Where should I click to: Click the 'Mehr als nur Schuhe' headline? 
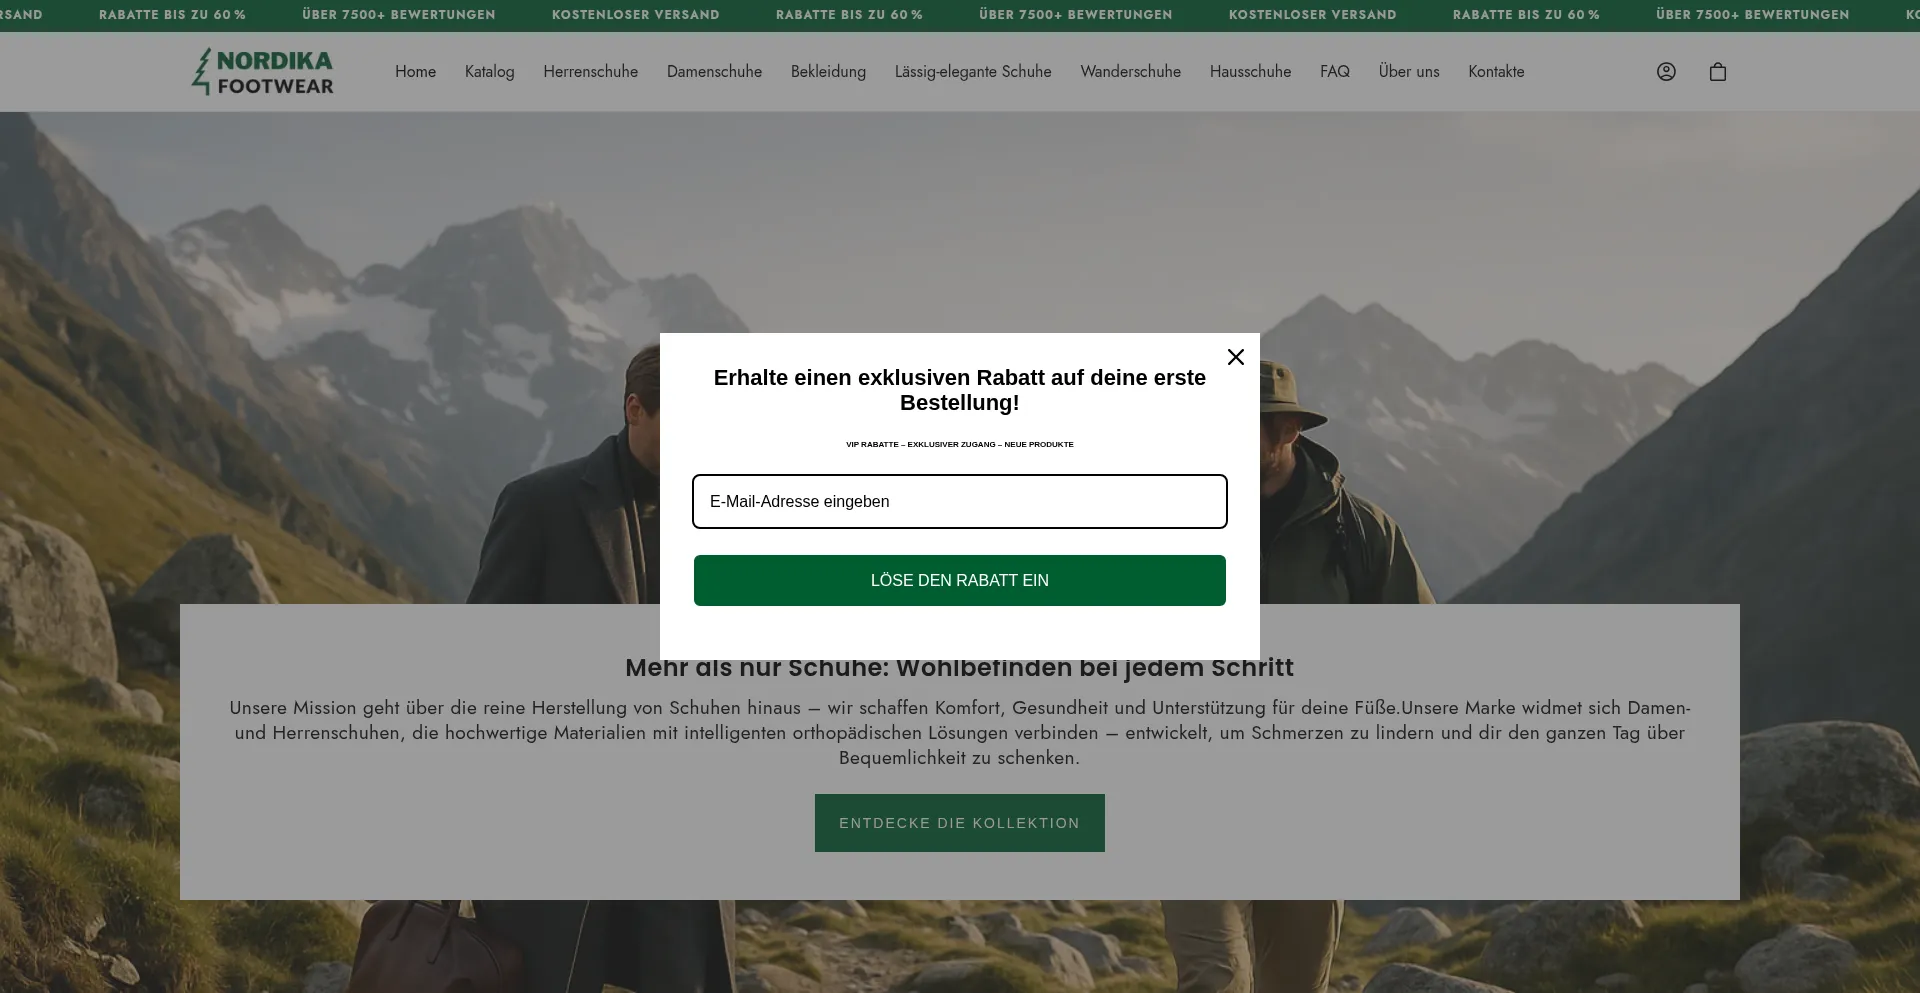959,669
